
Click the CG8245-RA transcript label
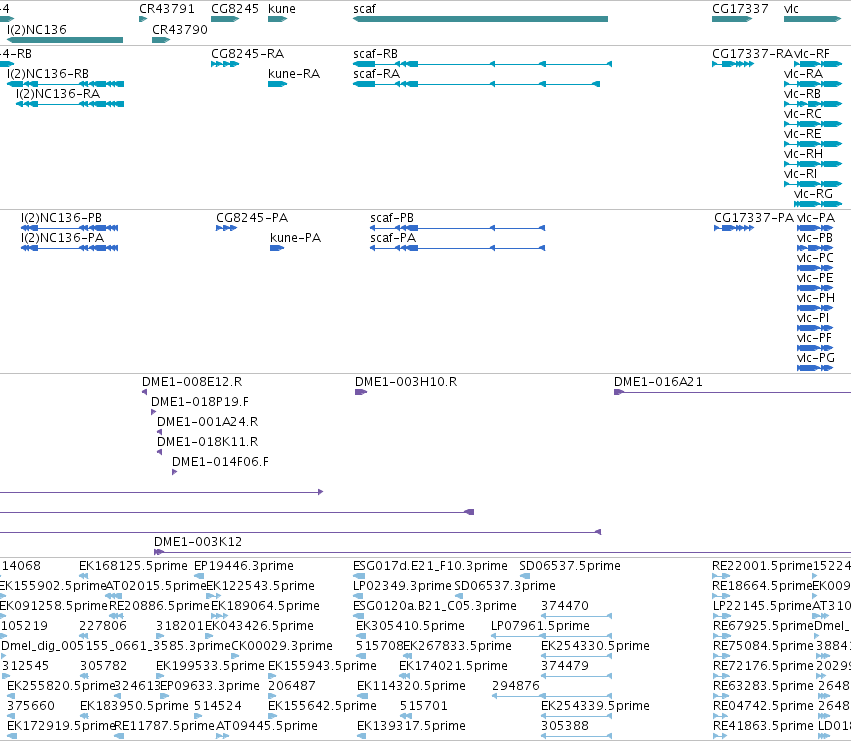pyautogui.click(x=247, y=54)
